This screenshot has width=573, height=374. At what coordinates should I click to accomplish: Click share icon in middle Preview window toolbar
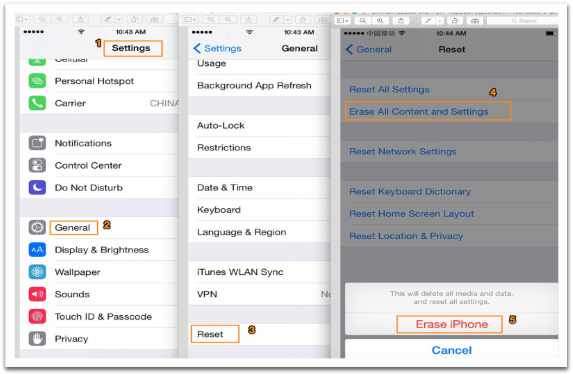249,19
